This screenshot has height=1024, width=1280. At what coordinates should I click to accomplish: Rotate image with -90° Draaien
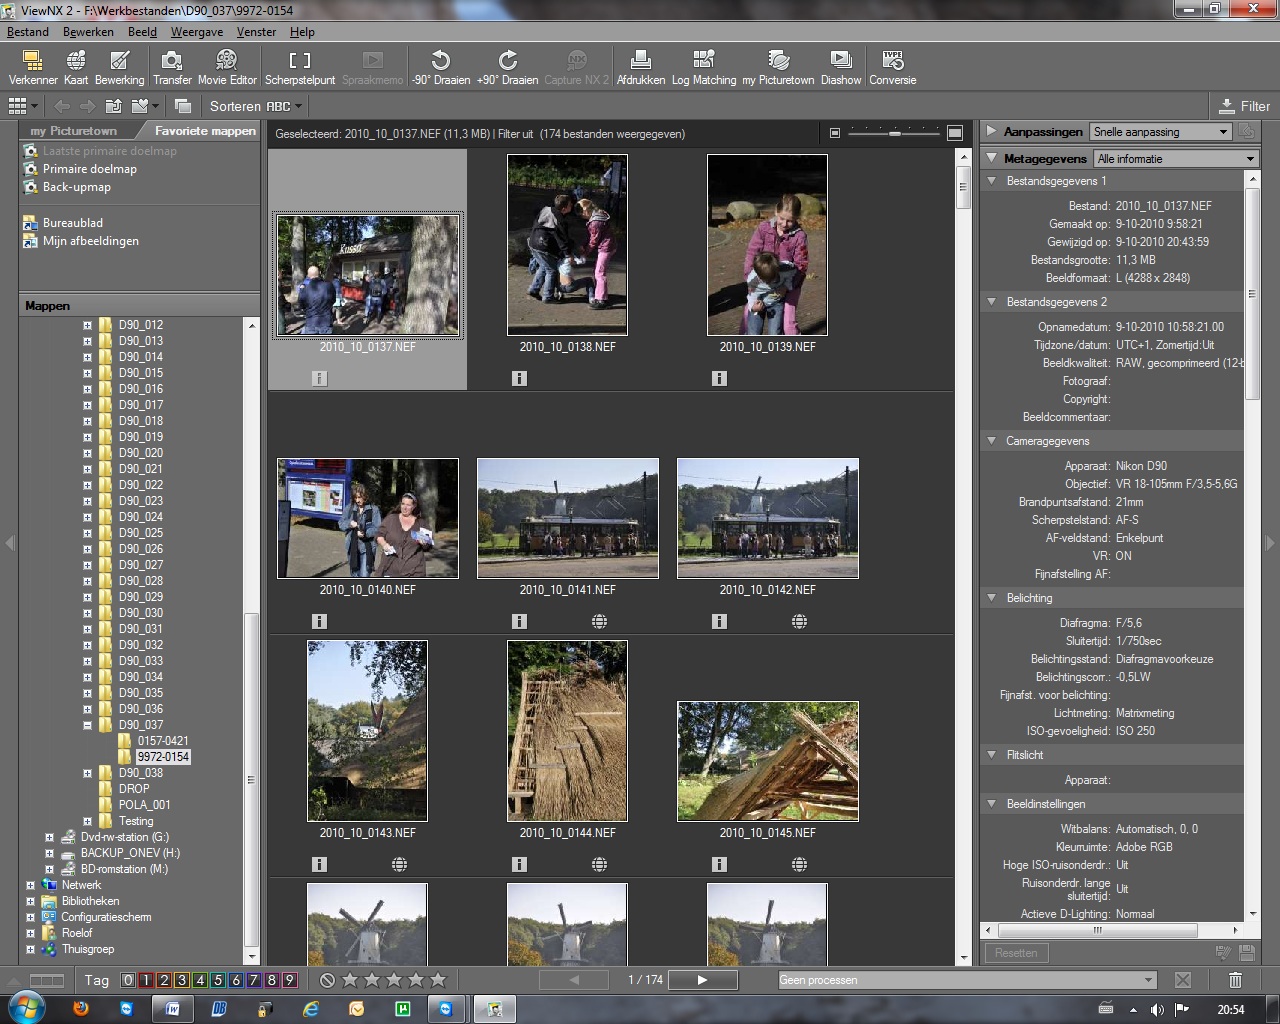tap(440, 67)
